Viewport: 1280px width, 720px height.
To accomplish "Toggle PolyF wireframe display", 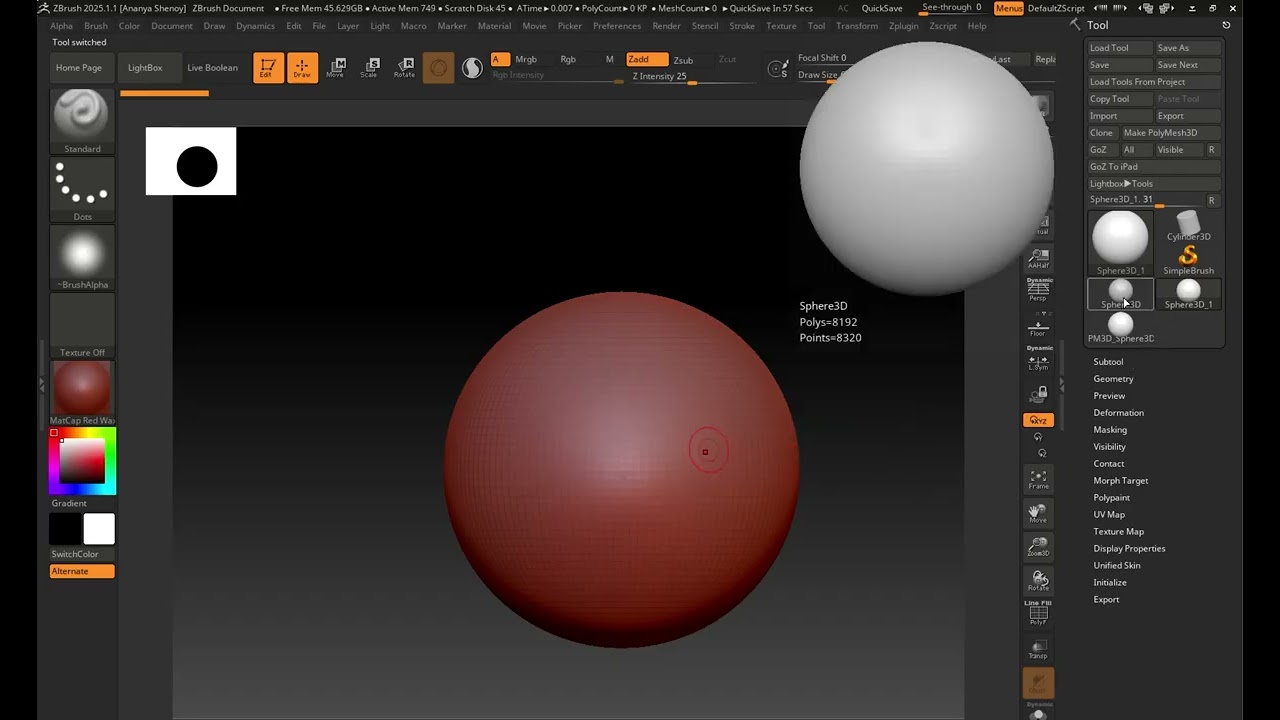I will point(1038,615).
